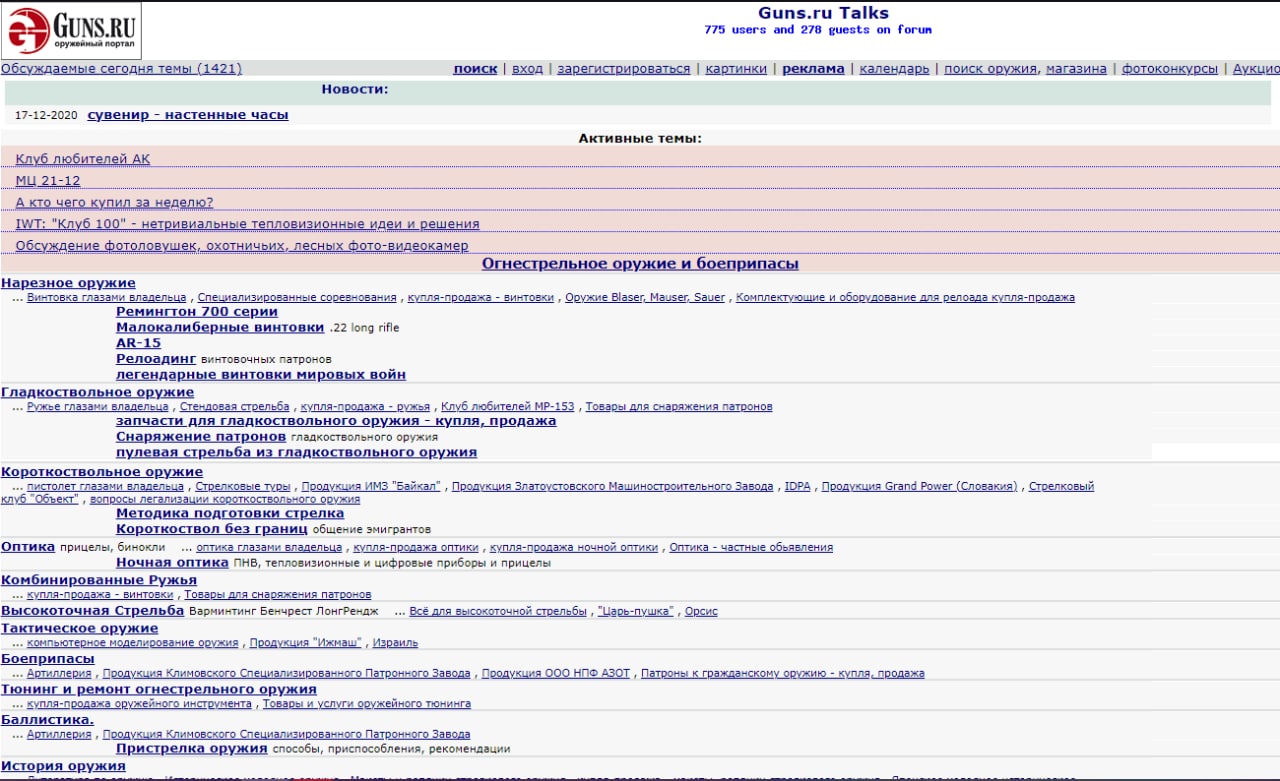Open компьютерное моделирование оружия subforum

[x=133, y=643]
